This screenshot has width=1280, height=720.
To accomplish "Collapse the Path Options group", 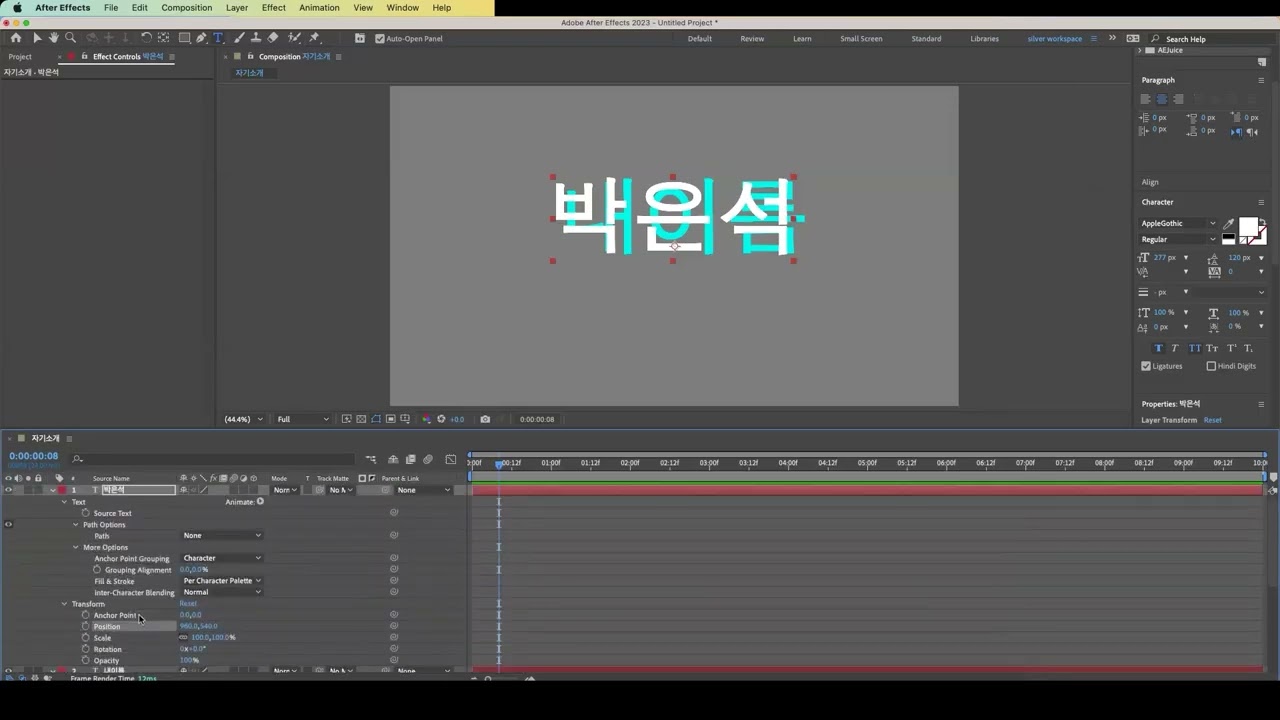I will point(75,525).
